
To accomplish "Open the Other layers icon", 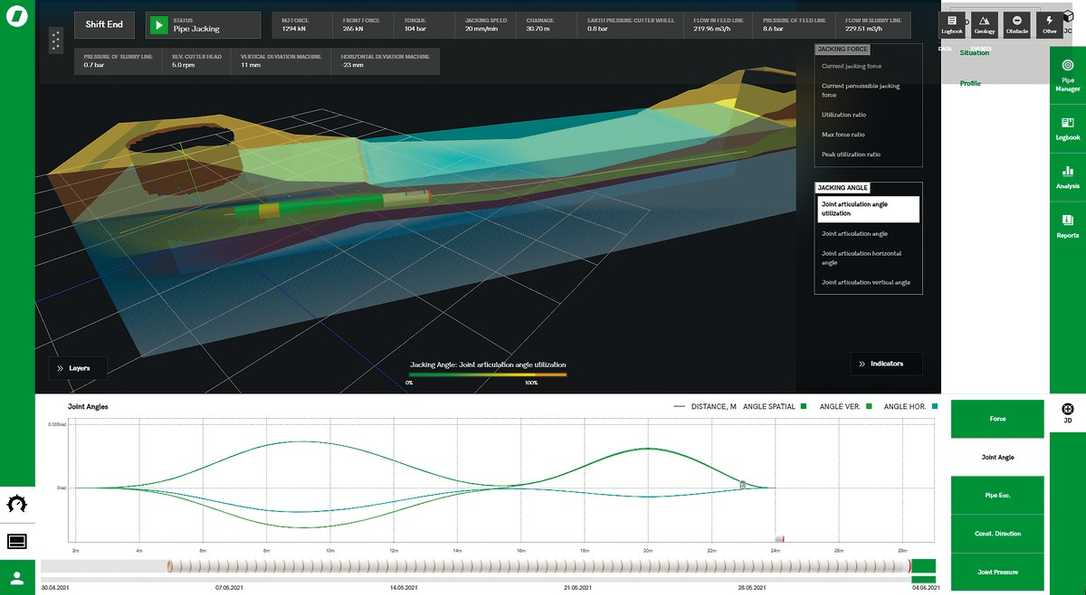I will 1048,23.
